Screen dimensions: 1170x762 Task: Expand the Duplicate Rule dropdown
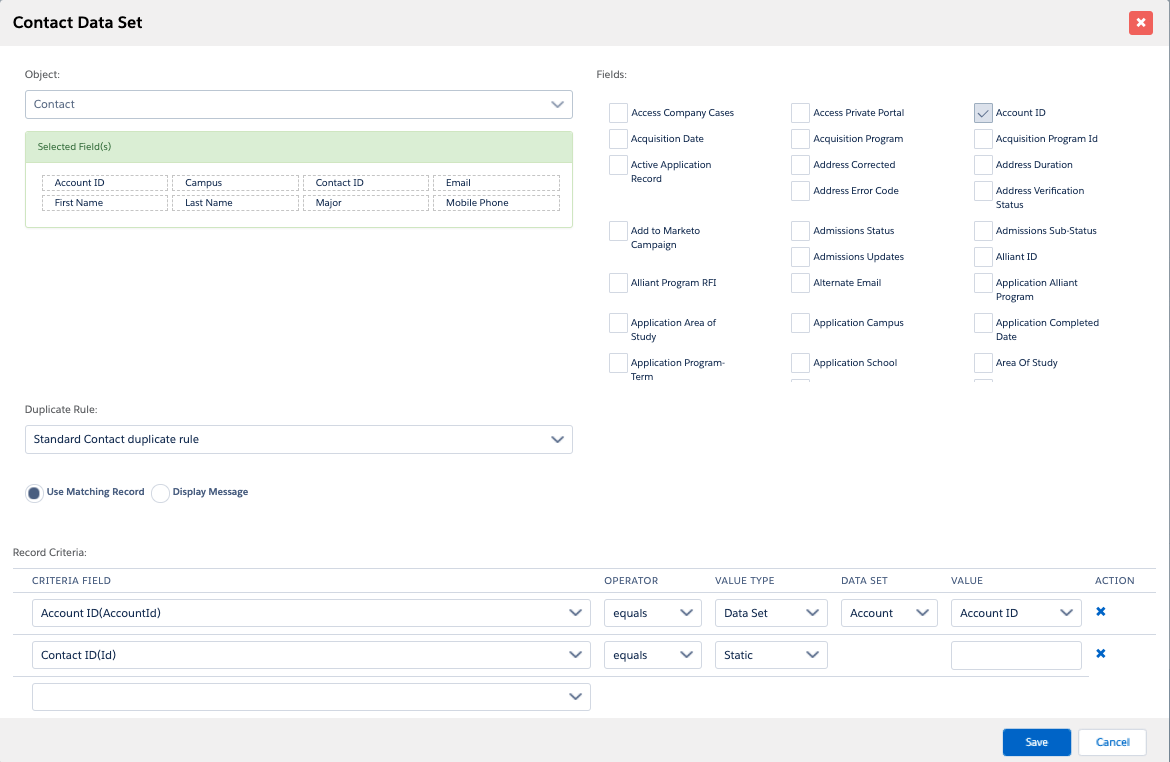[298, 439]
